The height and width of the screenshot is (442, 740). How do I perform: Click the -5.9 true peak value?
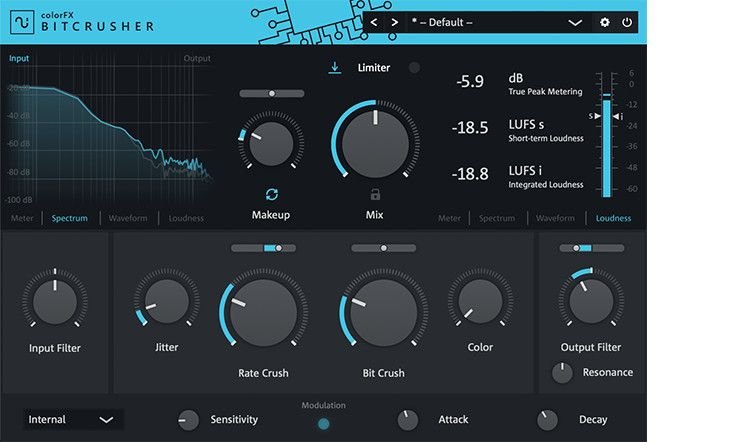[470, 82]
